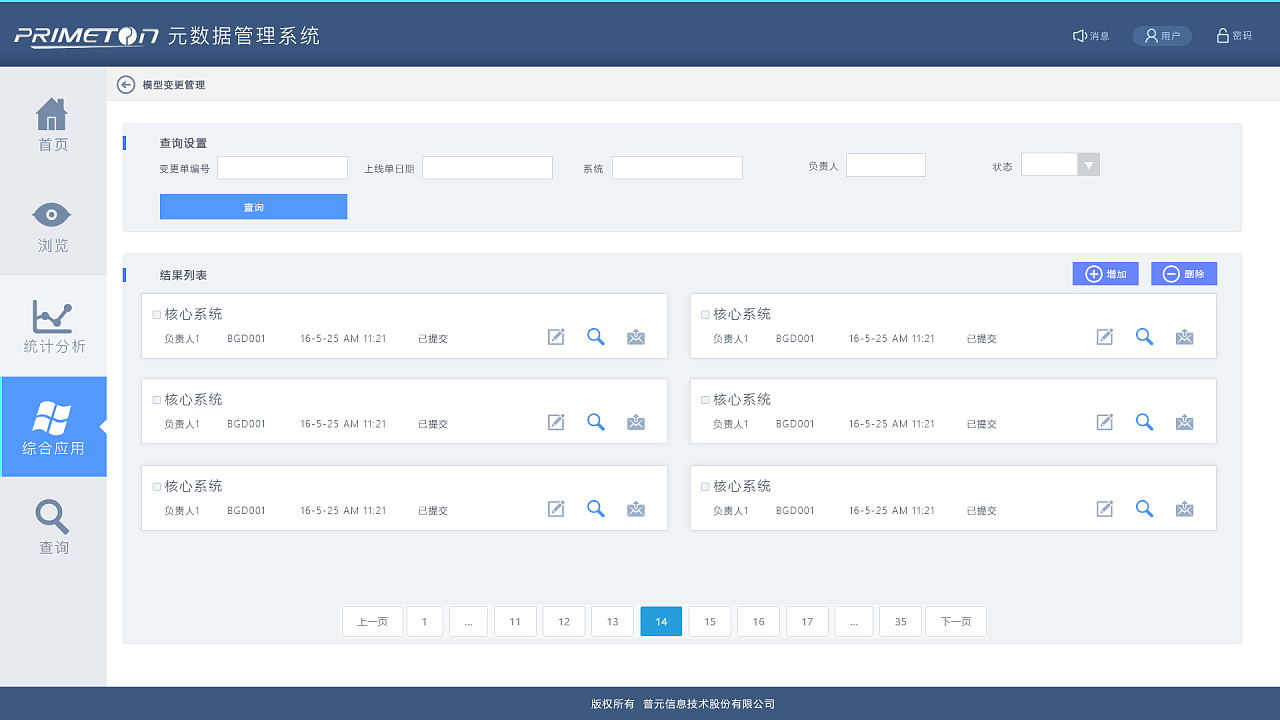Click the 增加 add button
The height and width of the screenshot is (720, 1280).
(1105, 274)
